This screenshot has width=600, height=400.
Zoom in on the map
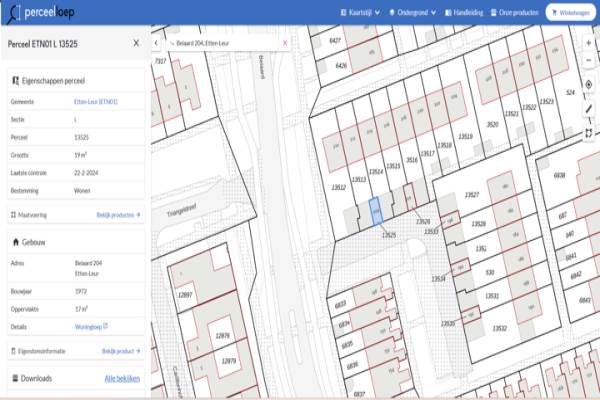pyautogui.click(x=589, y=44)
